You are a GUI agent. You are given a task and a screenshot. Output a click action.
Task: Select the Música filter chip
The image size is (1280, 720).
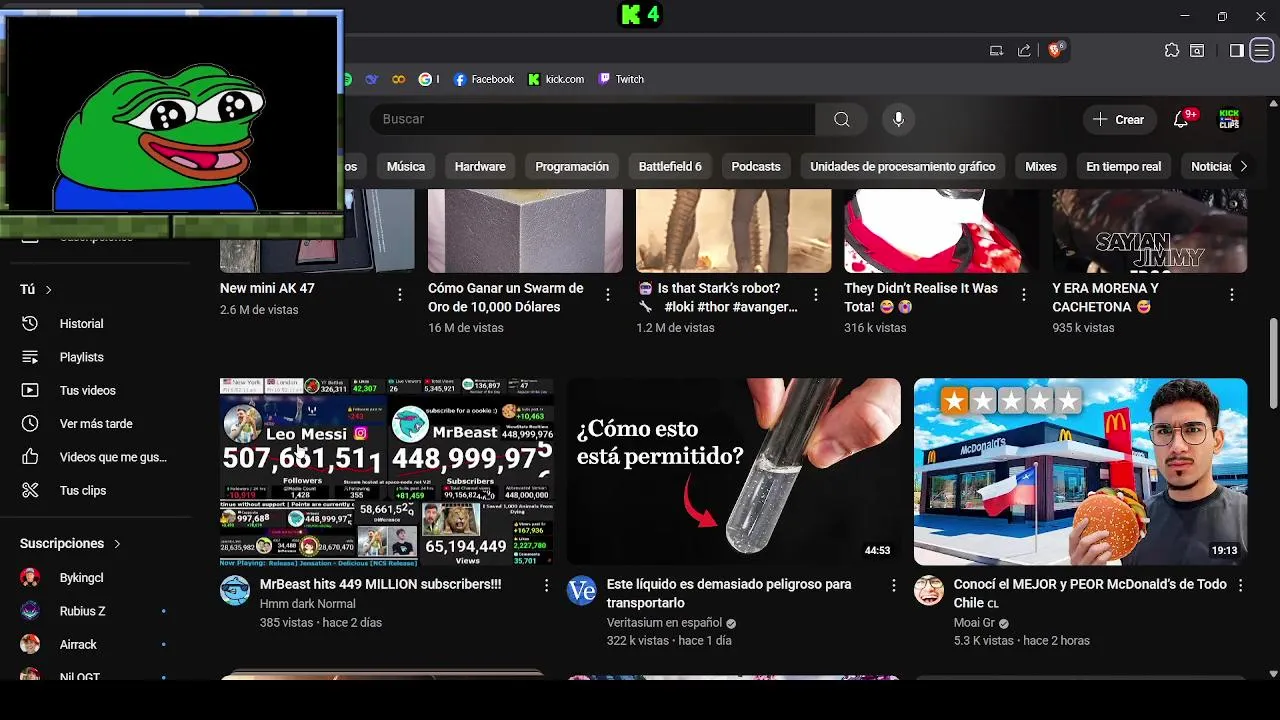tap(406, 166)
